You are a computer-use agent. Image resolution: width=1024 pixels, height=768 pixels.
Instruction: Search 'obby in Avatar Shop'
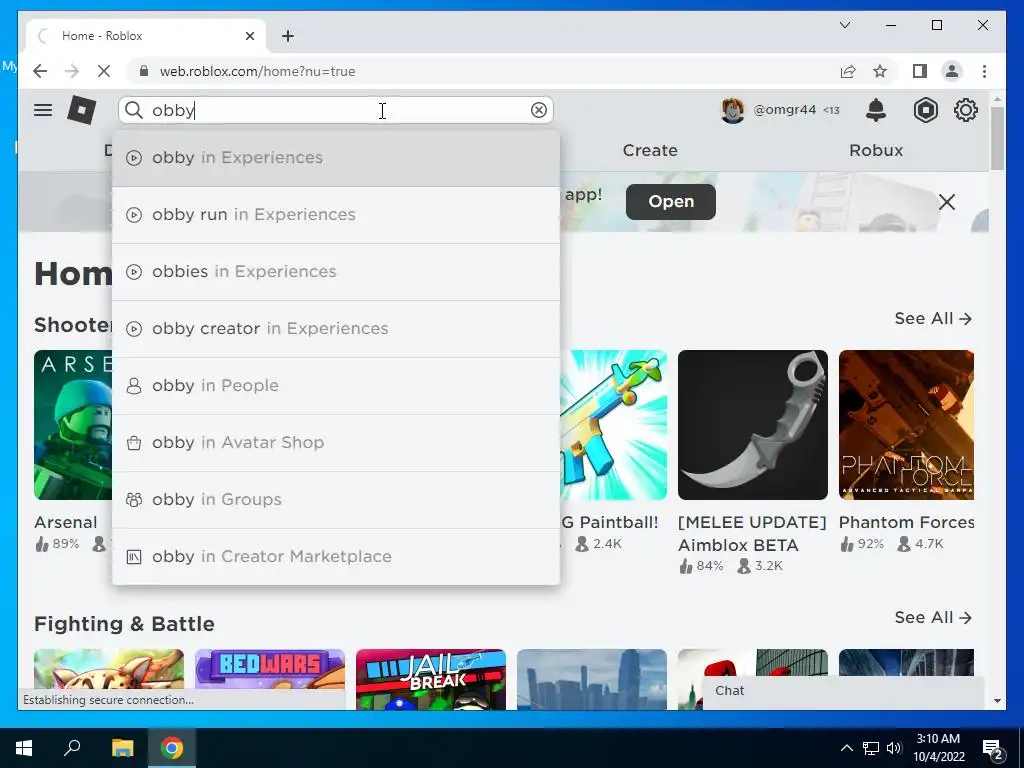(336, 443)
